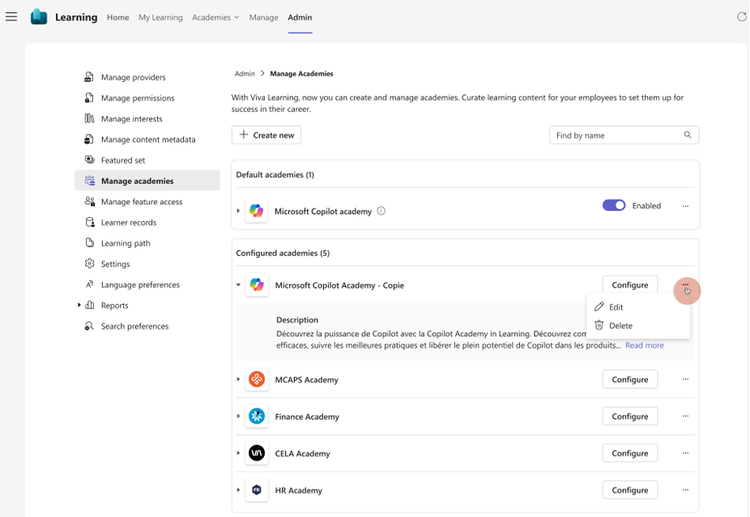Click the Finance Academy logo icon
This screenshot has height=517, width=750.
click(x=257, y=416)
